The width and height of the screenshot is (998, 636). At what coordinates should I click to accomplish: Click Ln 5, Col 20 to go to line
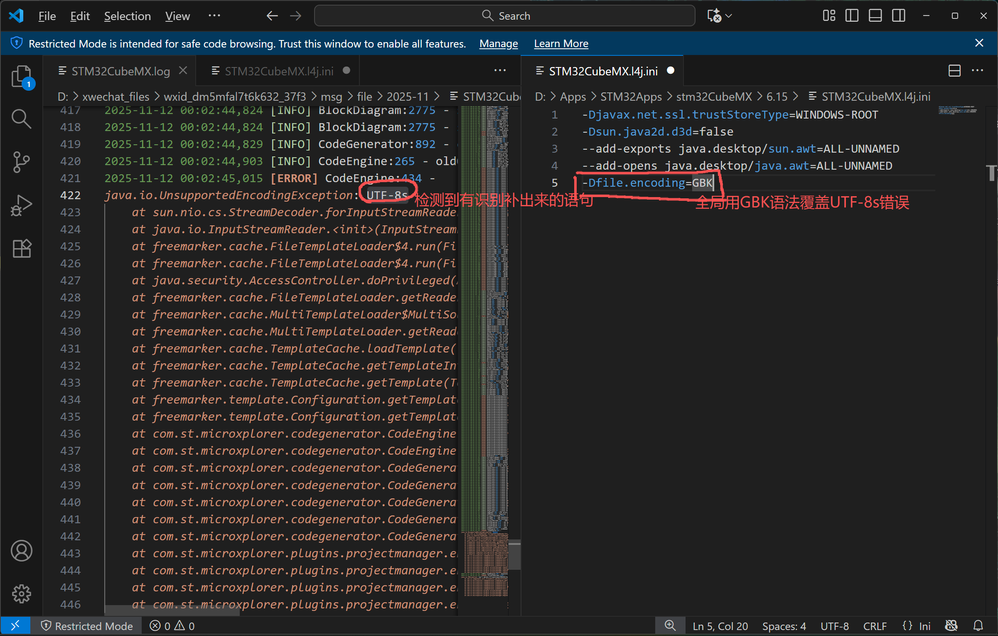(720, 626)
